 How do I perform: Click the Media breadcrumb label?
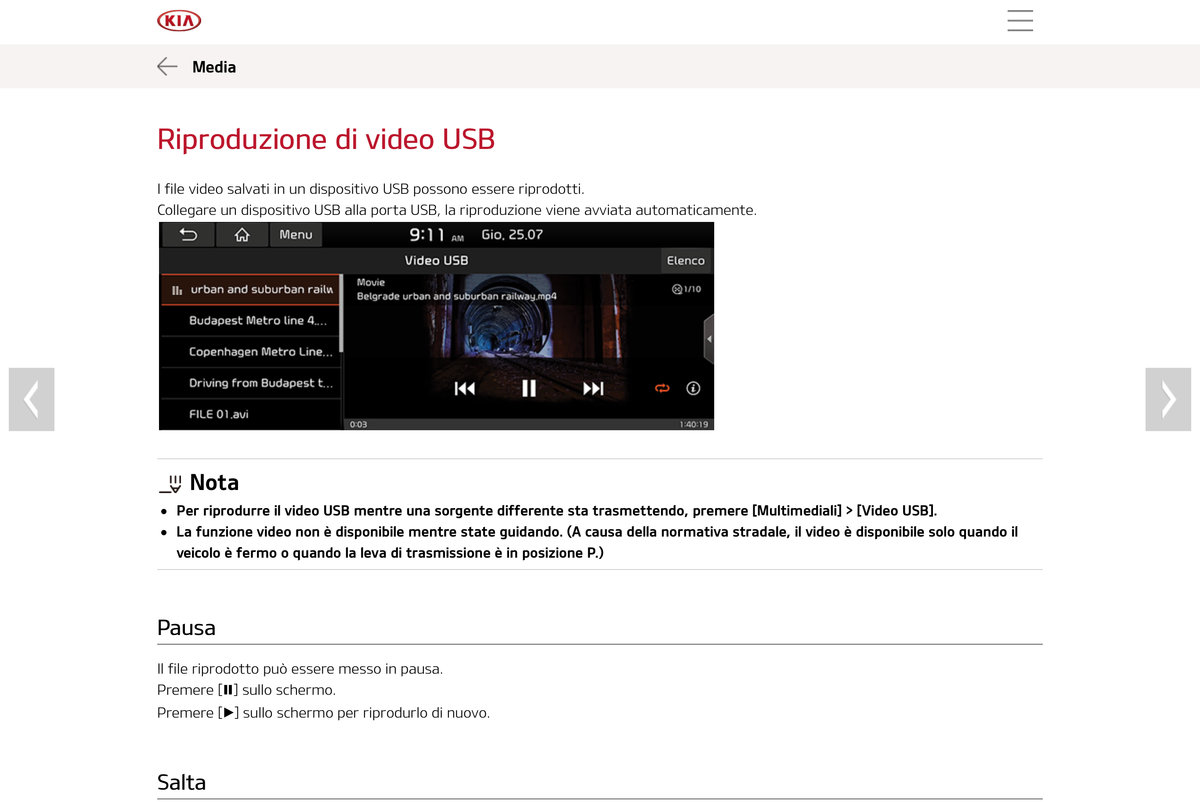click(214, 67)
